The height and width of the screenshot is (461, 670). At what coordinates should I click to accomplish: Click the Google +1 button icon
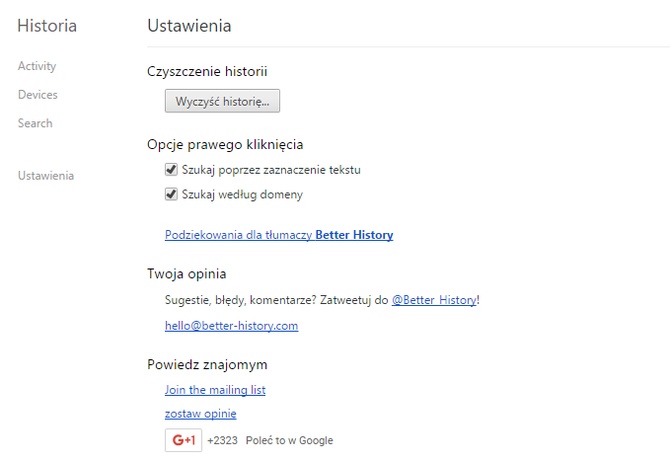183,440
